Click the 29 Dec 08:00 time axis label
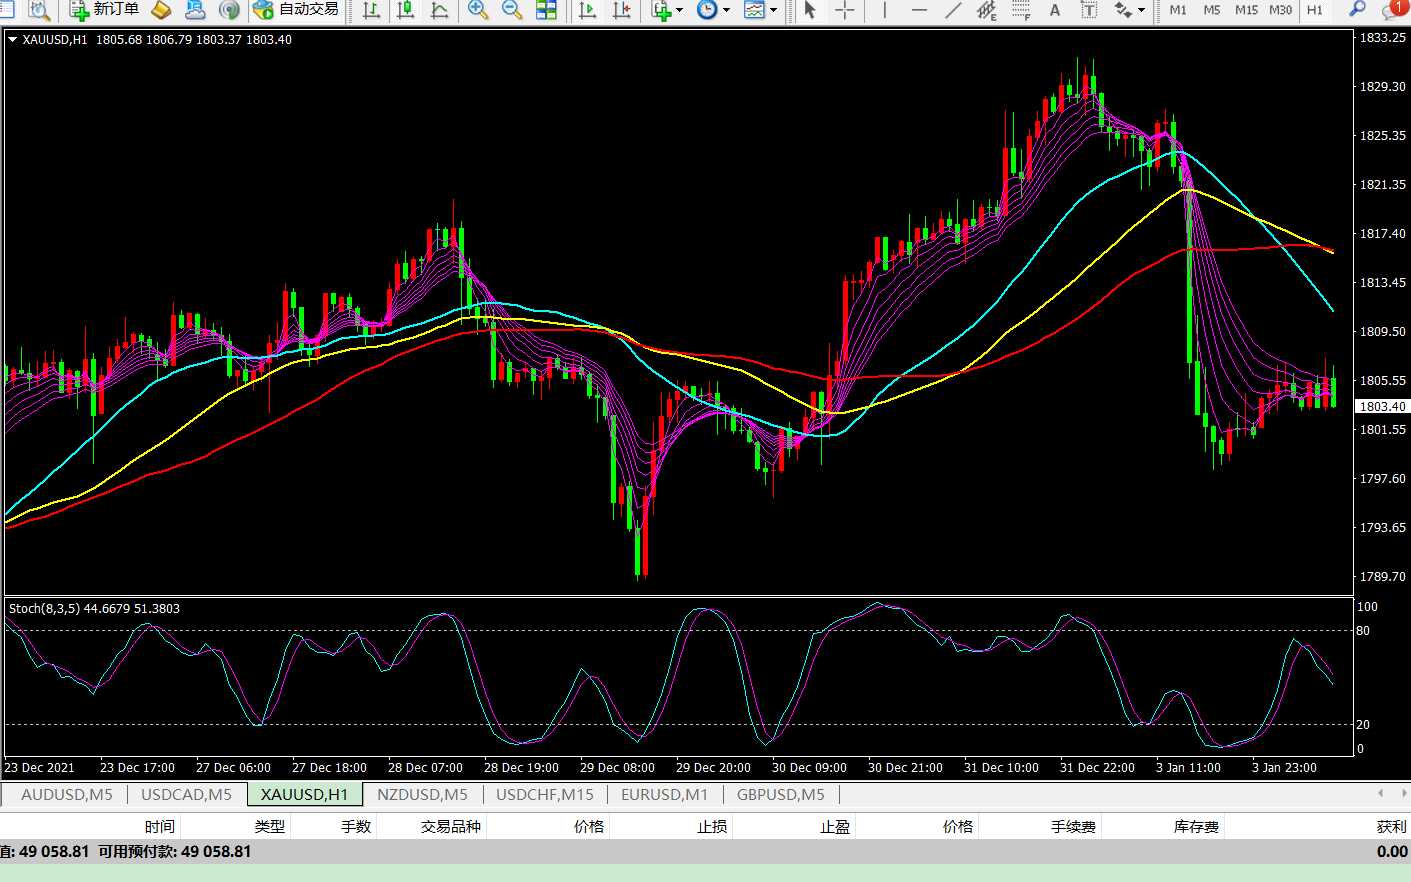The image size is (1411, 882). [x=617, y=767]
